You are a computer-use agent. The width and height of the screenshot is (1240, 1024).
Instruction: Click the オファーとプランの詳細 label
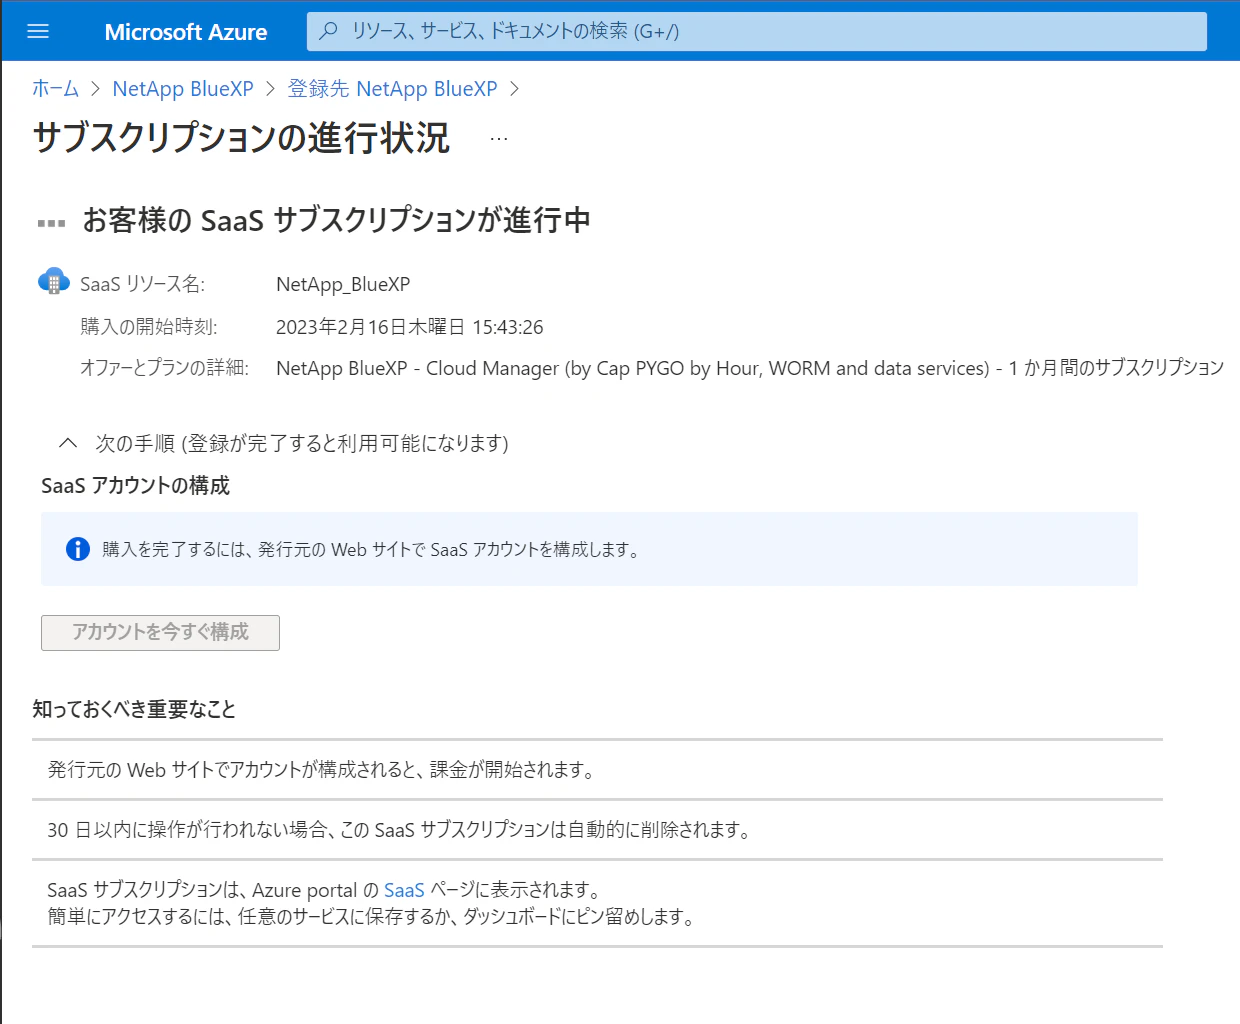click(164, 368)
